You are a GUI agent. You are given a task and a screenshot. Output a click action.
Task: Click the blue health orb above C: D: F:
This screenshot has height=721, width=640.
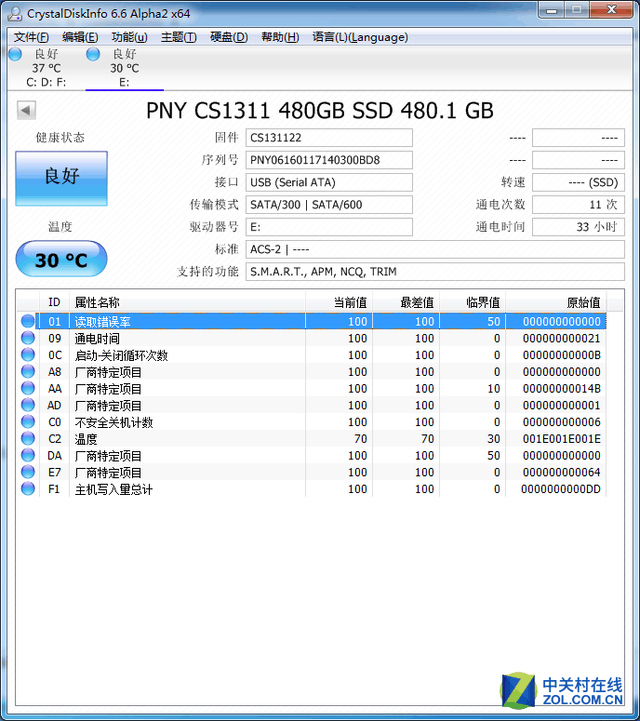pyautogui.click(x=15, y=54)
